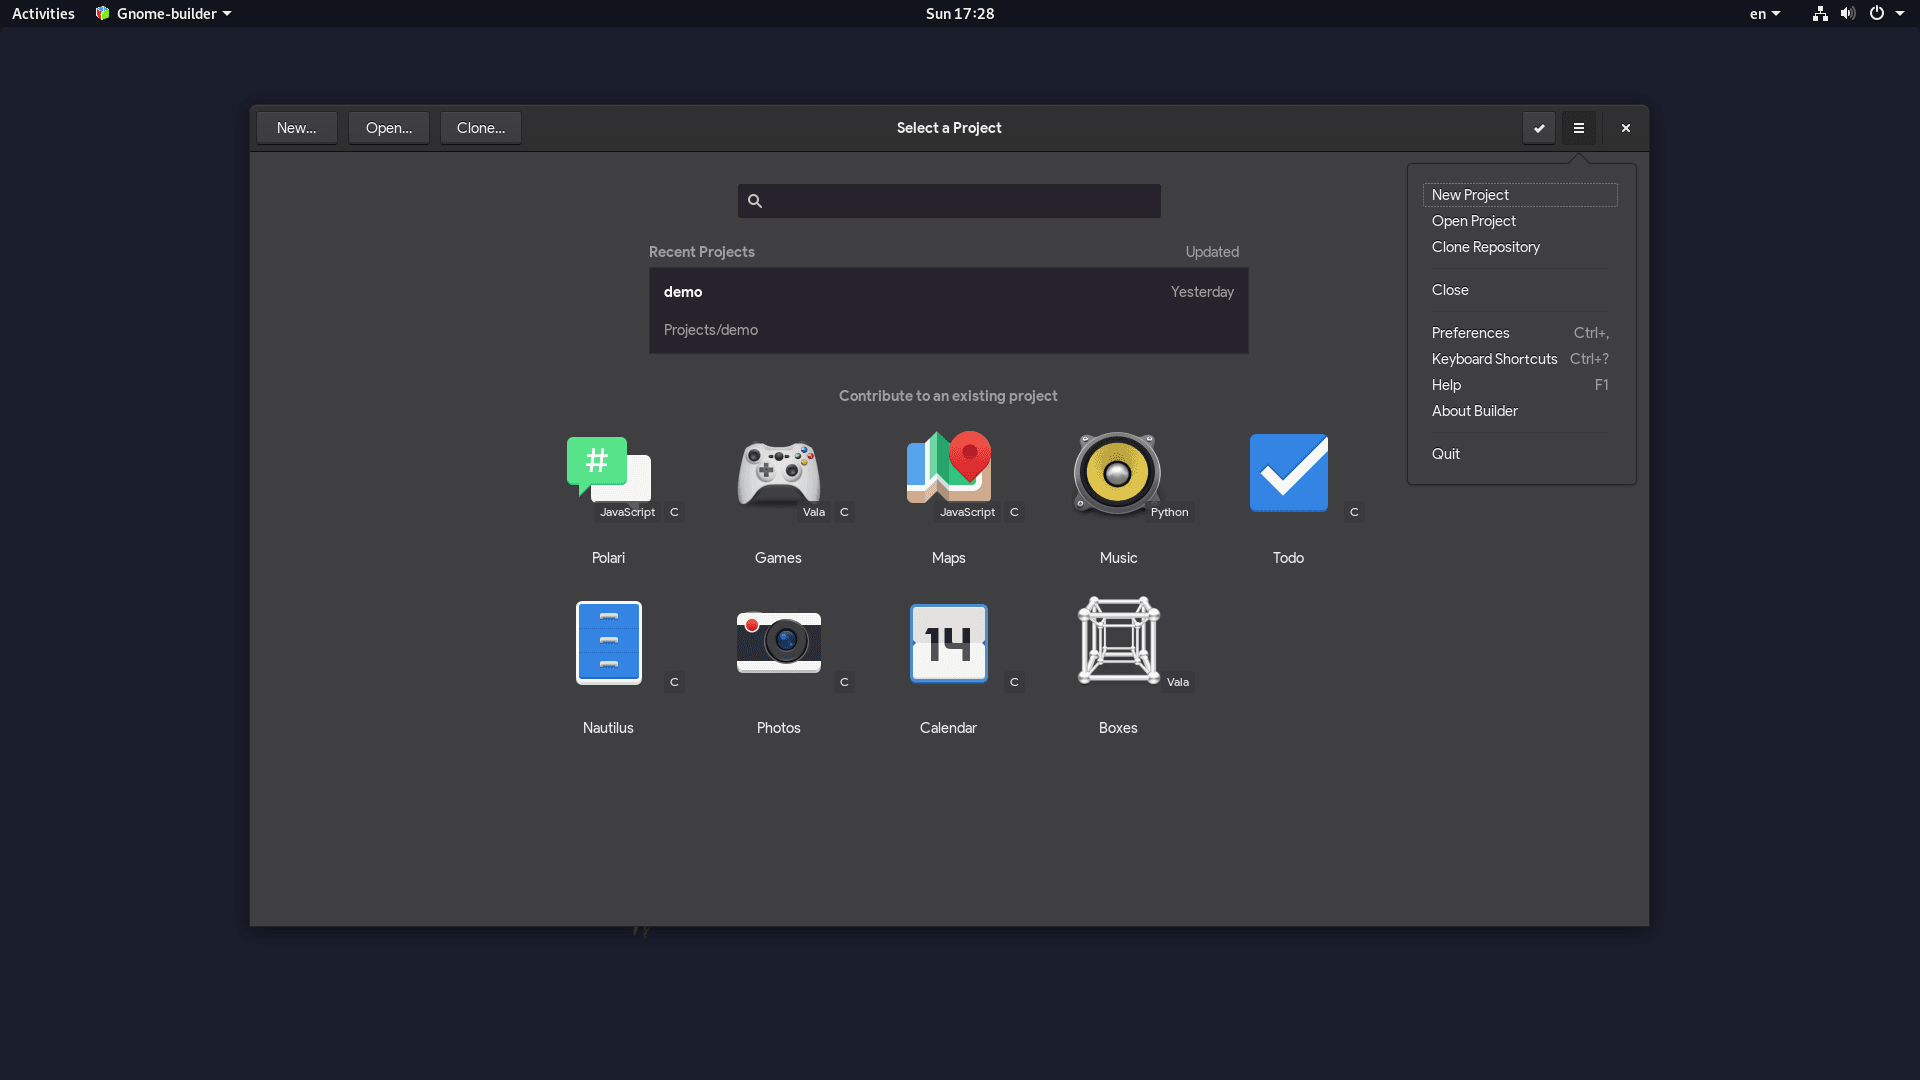Open Preferences from the menu
This screenshot has width=1920, height=1080.
pyautogui.click(x=1520, y=333)
